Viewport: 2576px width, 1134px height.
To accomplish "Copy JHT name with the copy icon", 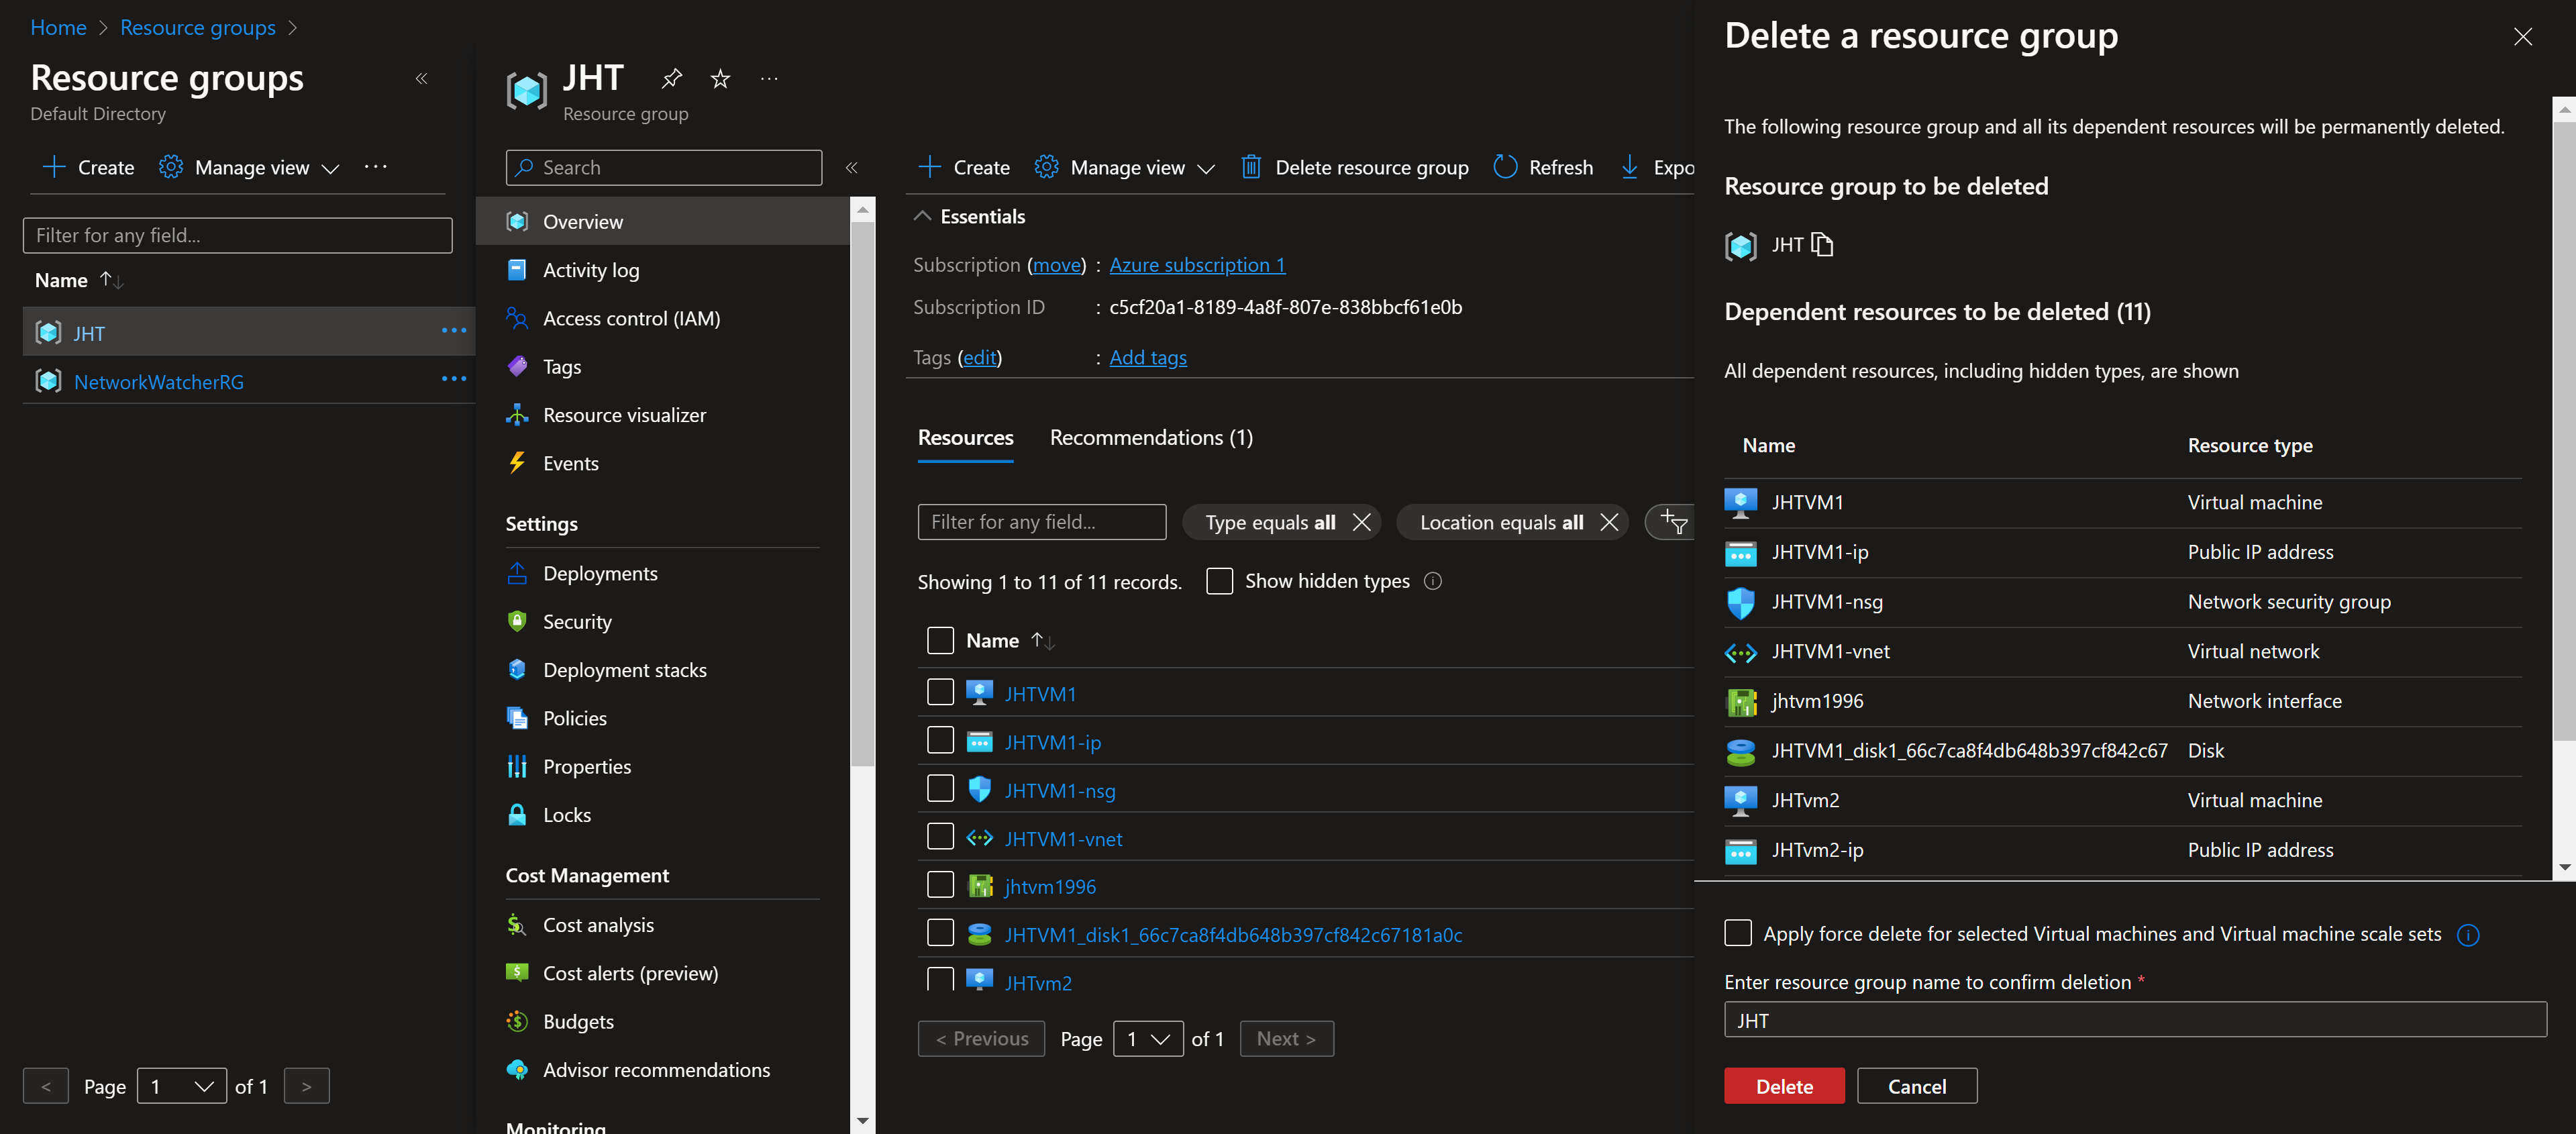I will pyautogui.click(x=1822, y=245).
